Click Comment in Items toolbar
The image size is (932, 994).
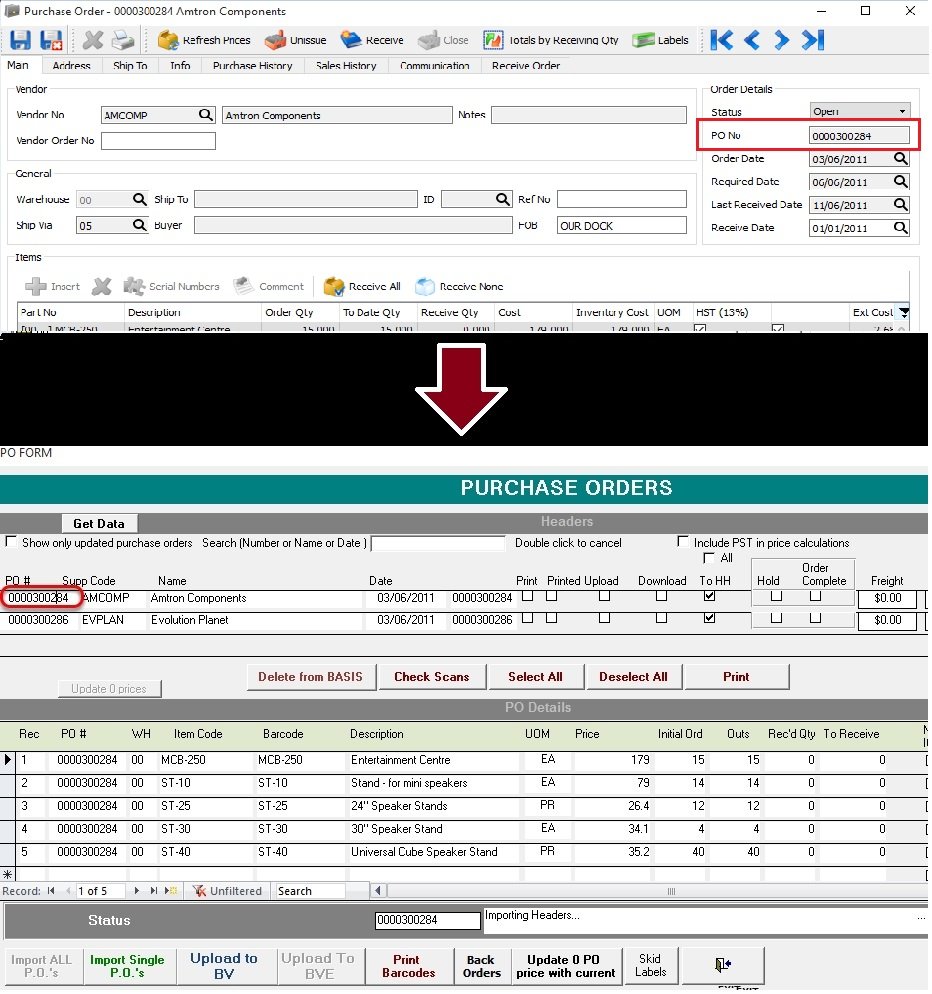click(269, 287)
